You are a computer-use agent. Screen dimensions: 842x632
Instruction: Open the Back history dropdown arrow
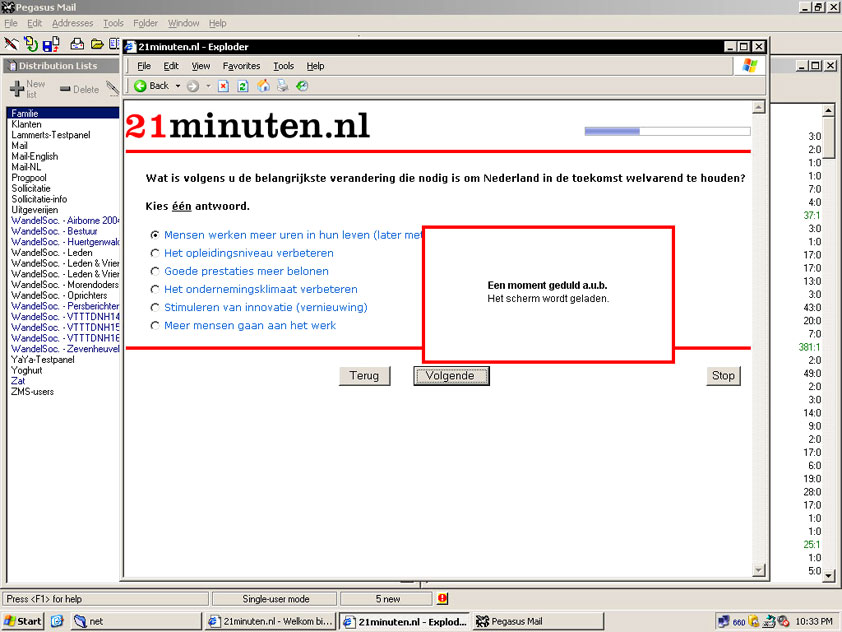178,86
